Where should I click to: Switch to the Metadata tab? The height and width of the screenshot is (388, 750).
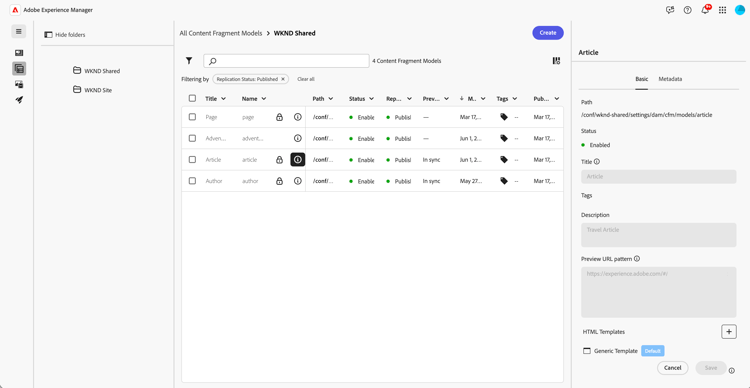coord(670,79)
